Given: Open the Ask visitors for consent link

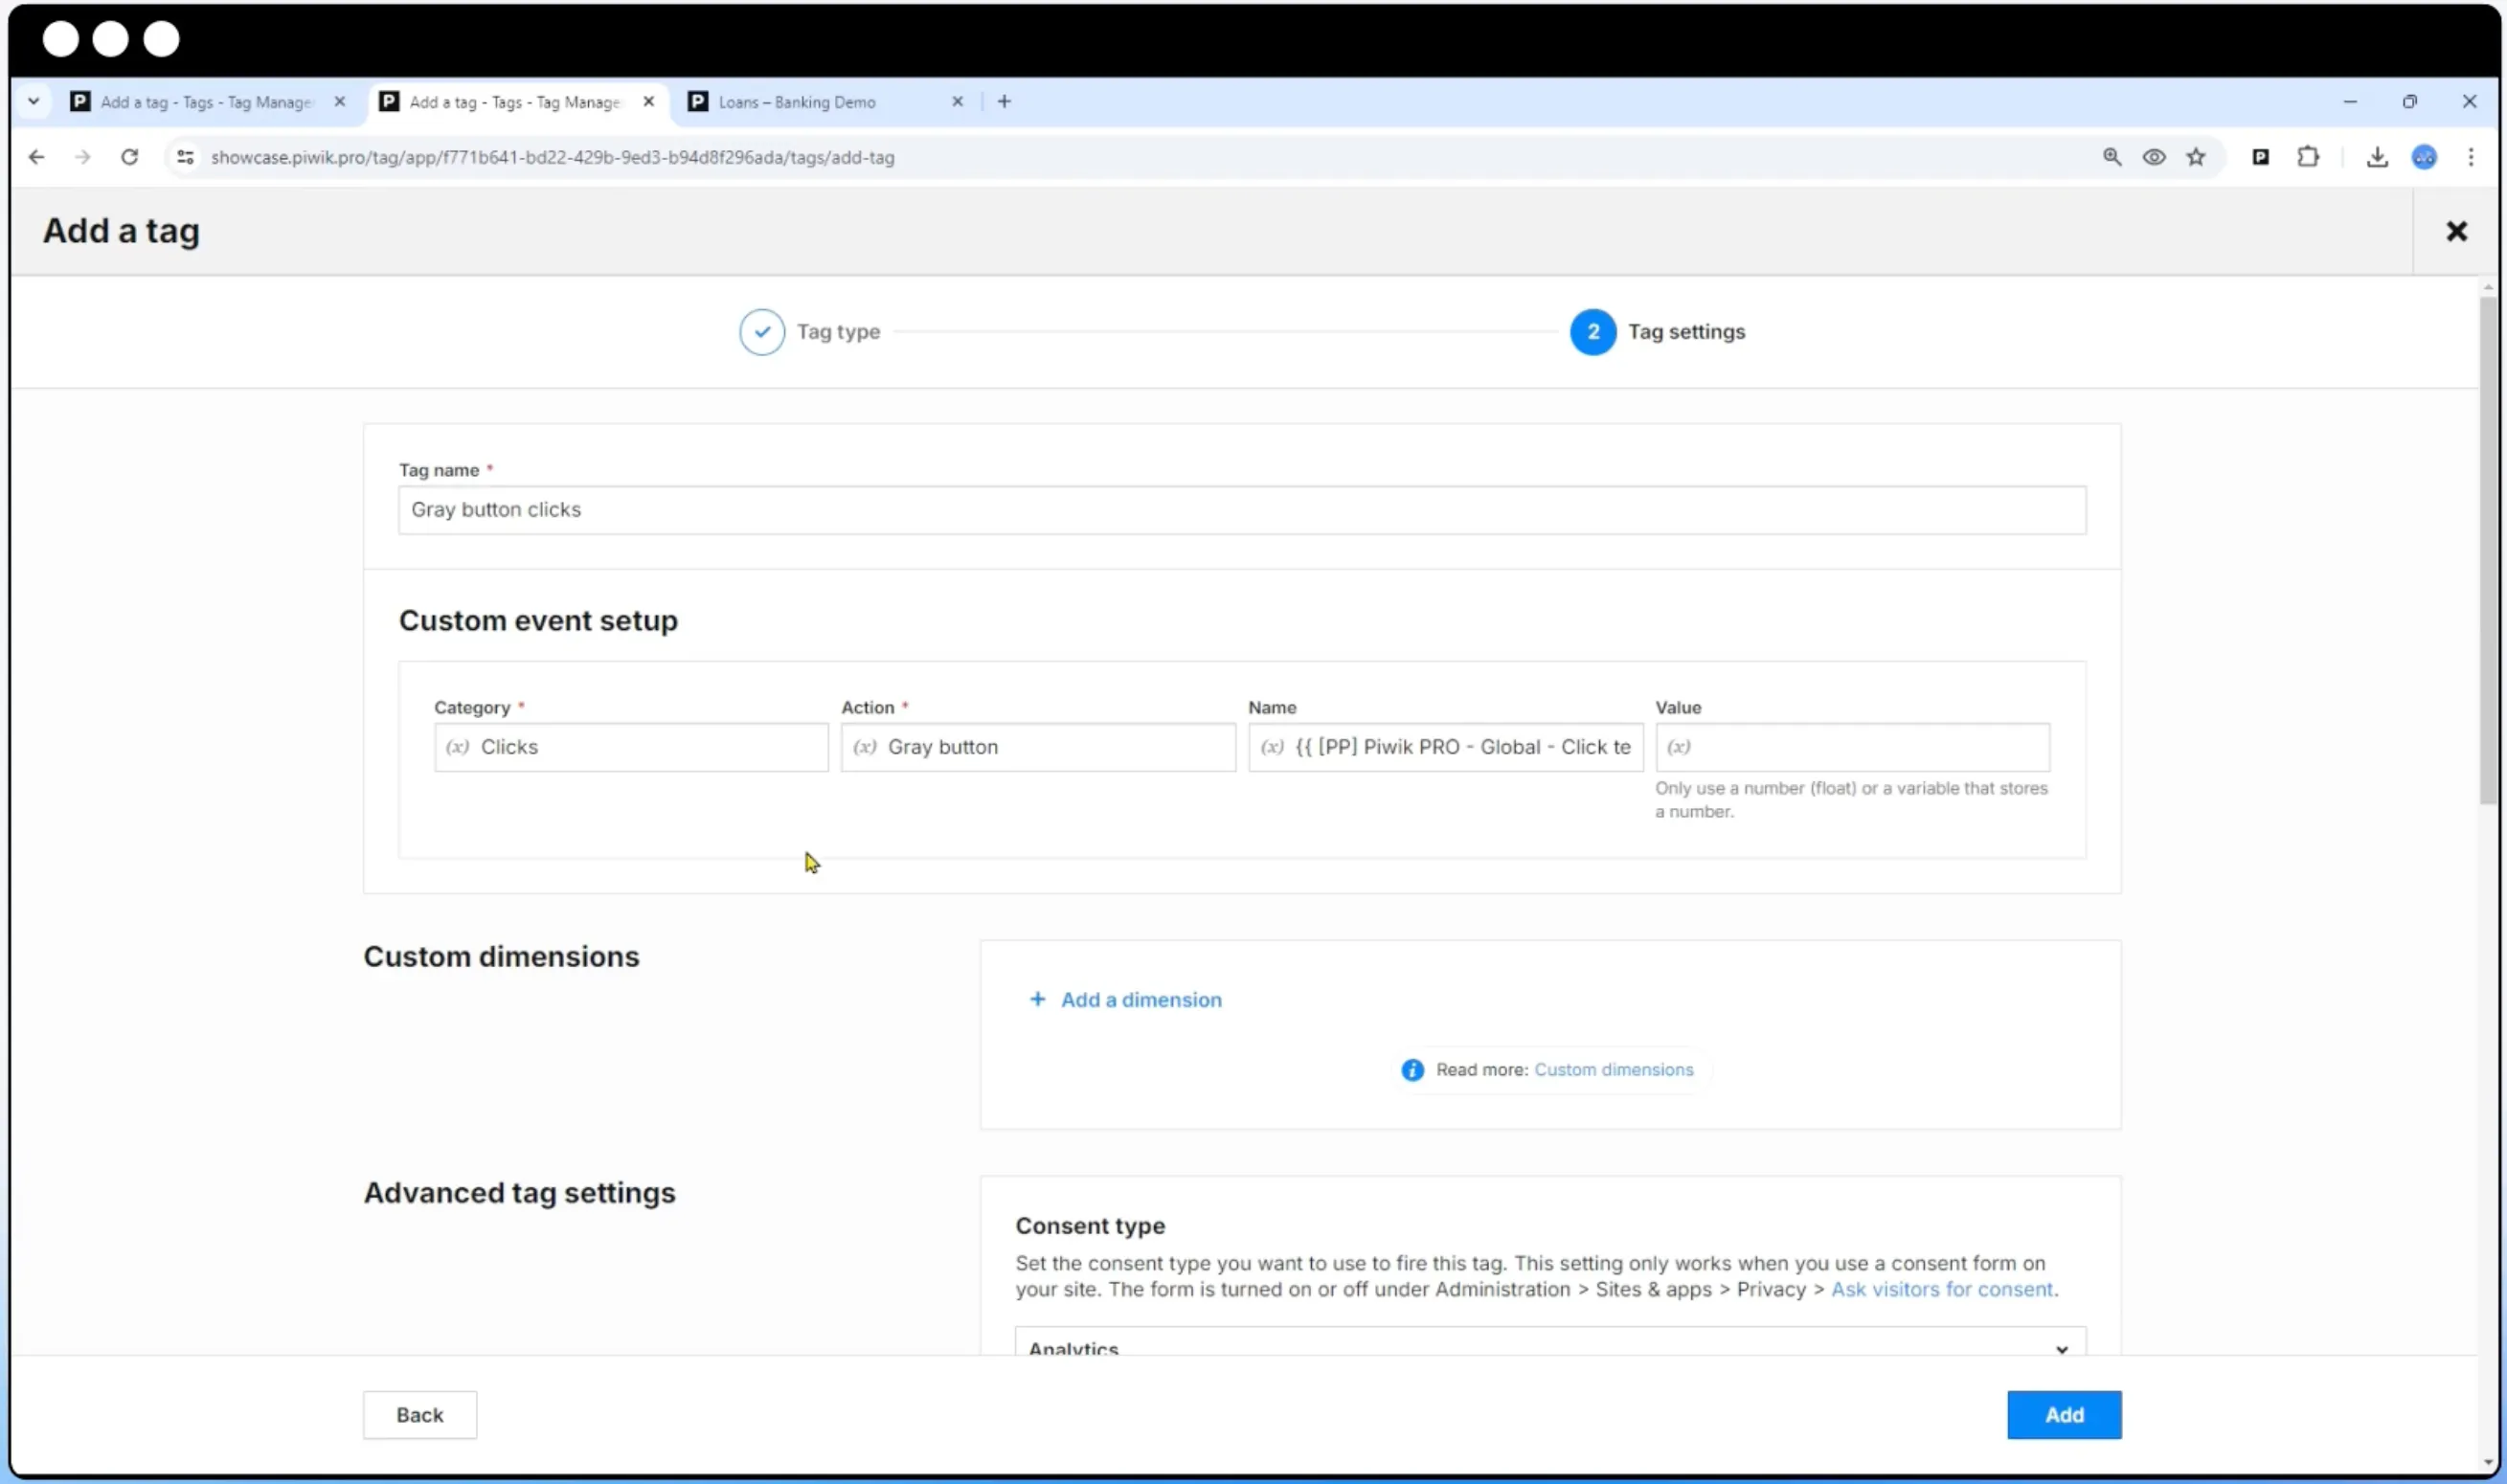Looking at the screenshot, I should [x=1941, y=1289].
